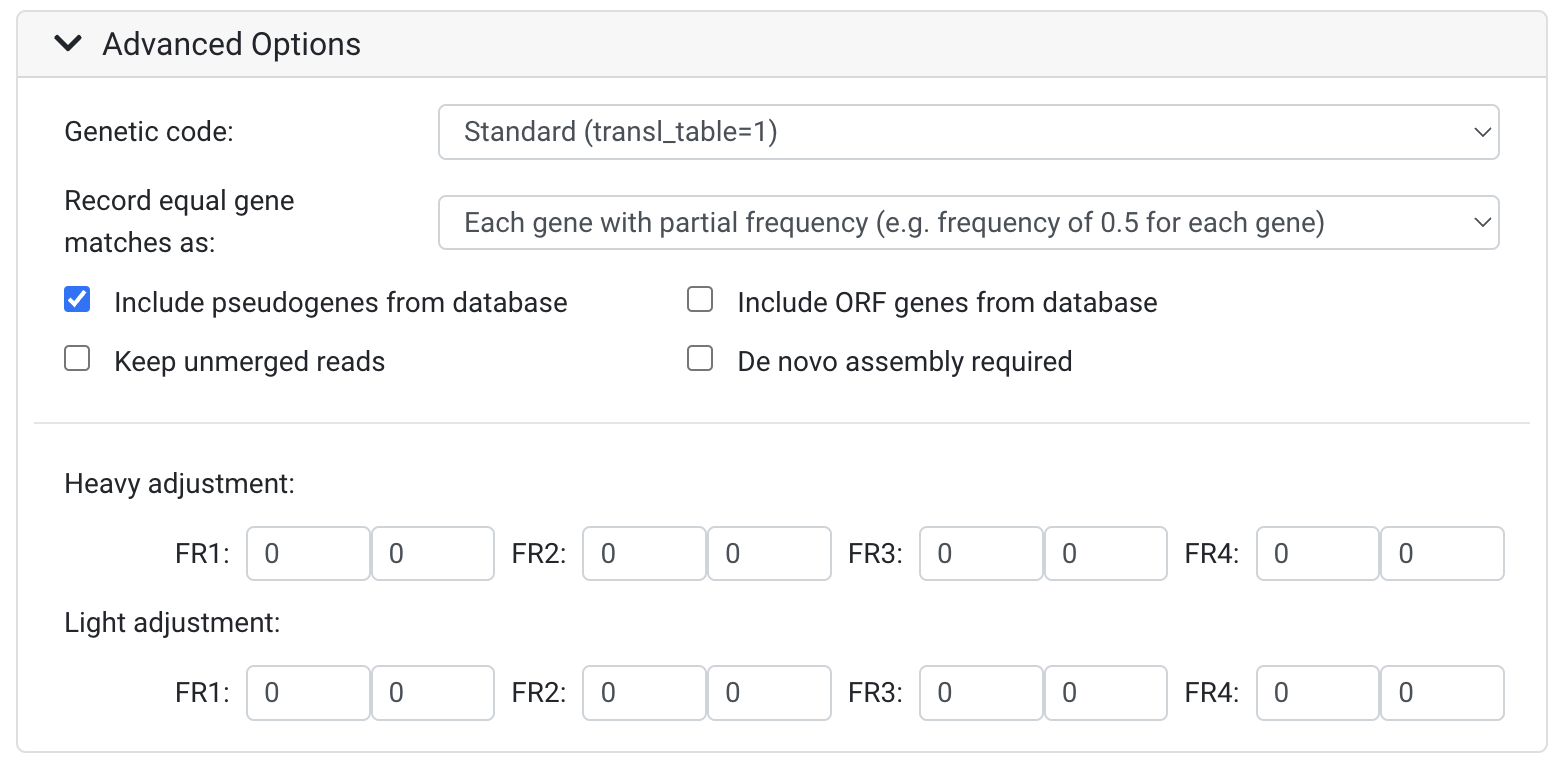Click the Include pseudogenes from database label

click(x=341, y=303)
